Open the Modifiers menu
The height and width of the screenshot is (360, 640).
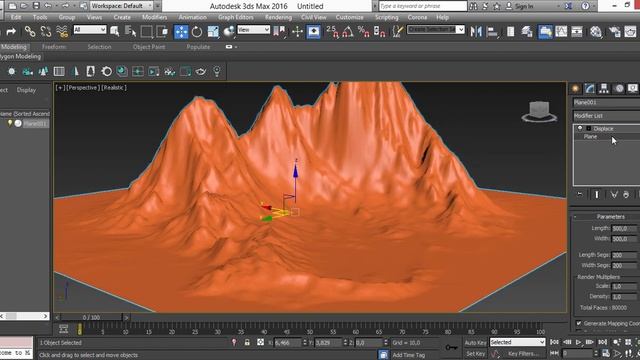click(x=154, y=17)
